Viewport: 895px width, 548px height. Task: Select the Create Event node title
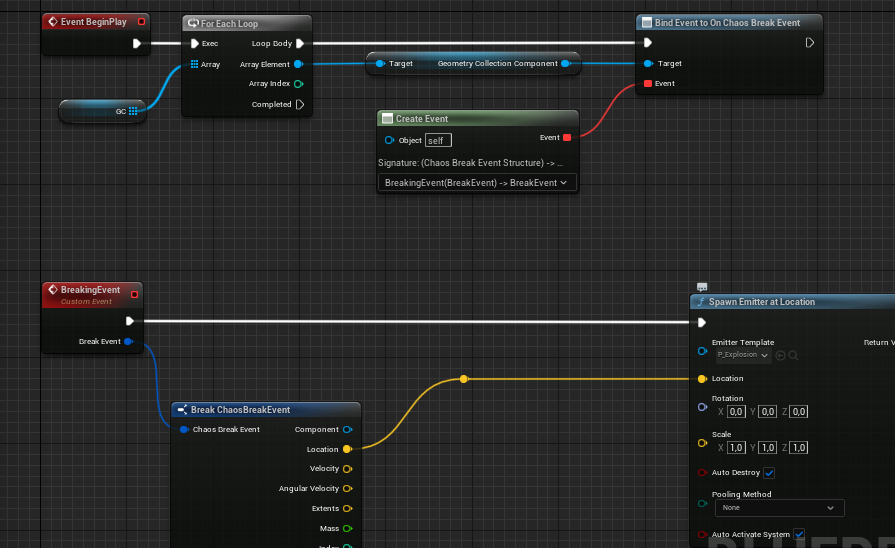422,119
